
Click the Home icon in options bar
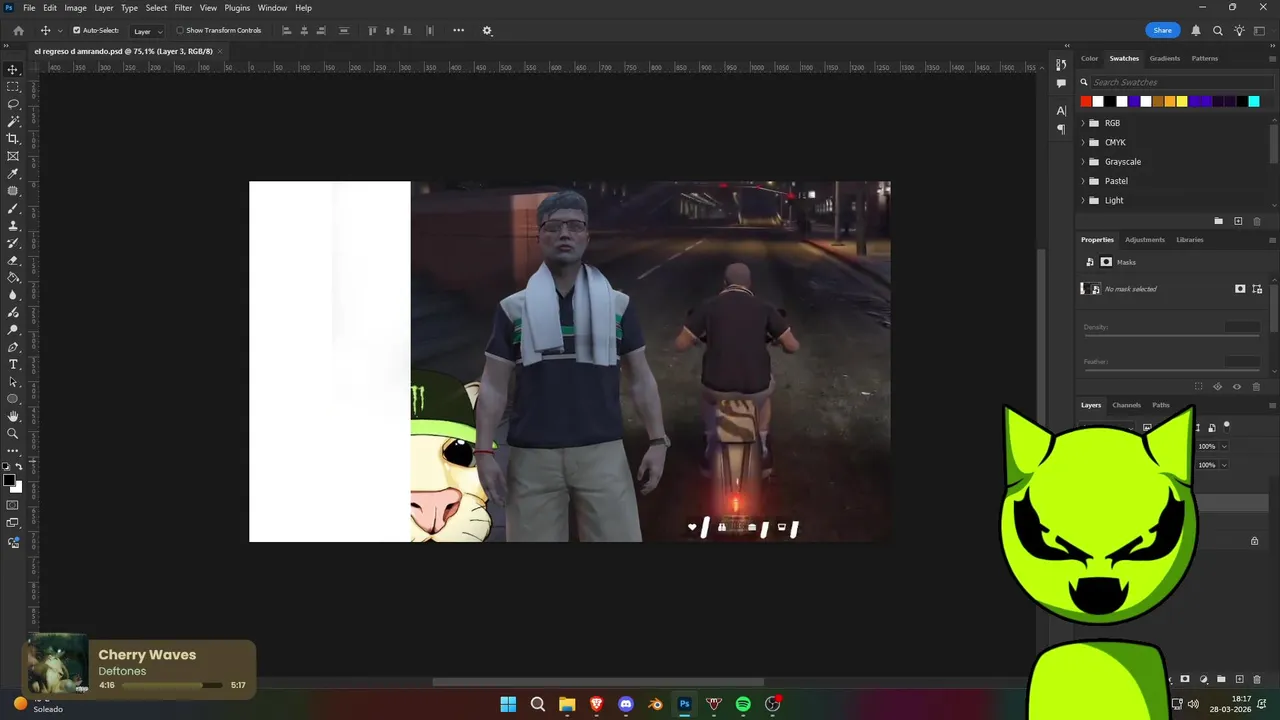pyautogui.click(x=18, y=30)
